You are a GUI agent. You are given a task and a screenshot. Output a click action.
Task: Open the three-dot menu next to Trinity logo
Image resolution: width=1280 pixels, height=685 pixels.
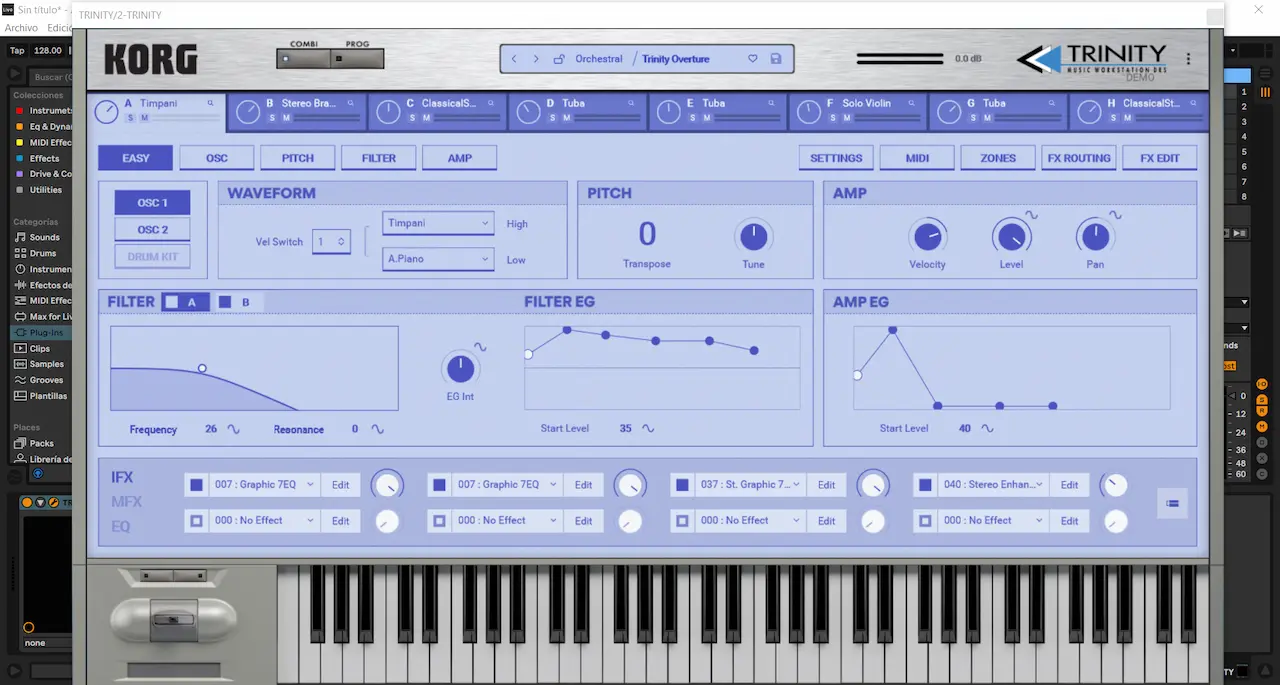point(1188,59)
